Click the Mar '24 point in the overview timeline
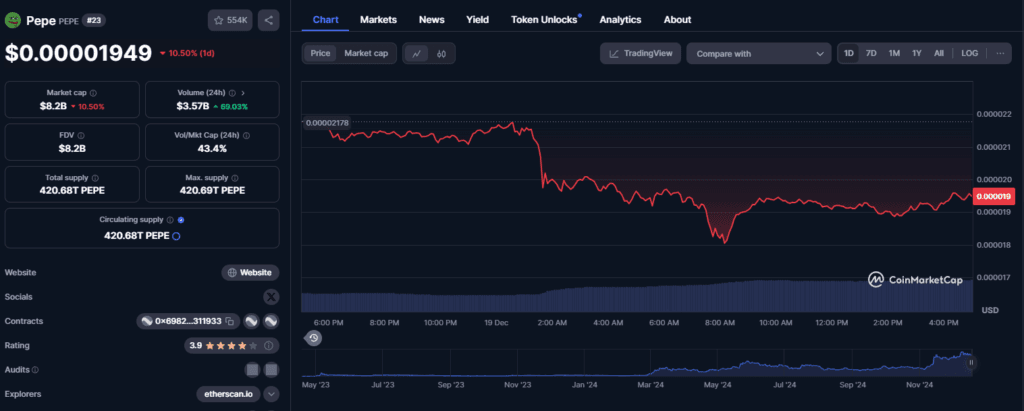The height and width of the screenshot is (411, 1024). 650,385
